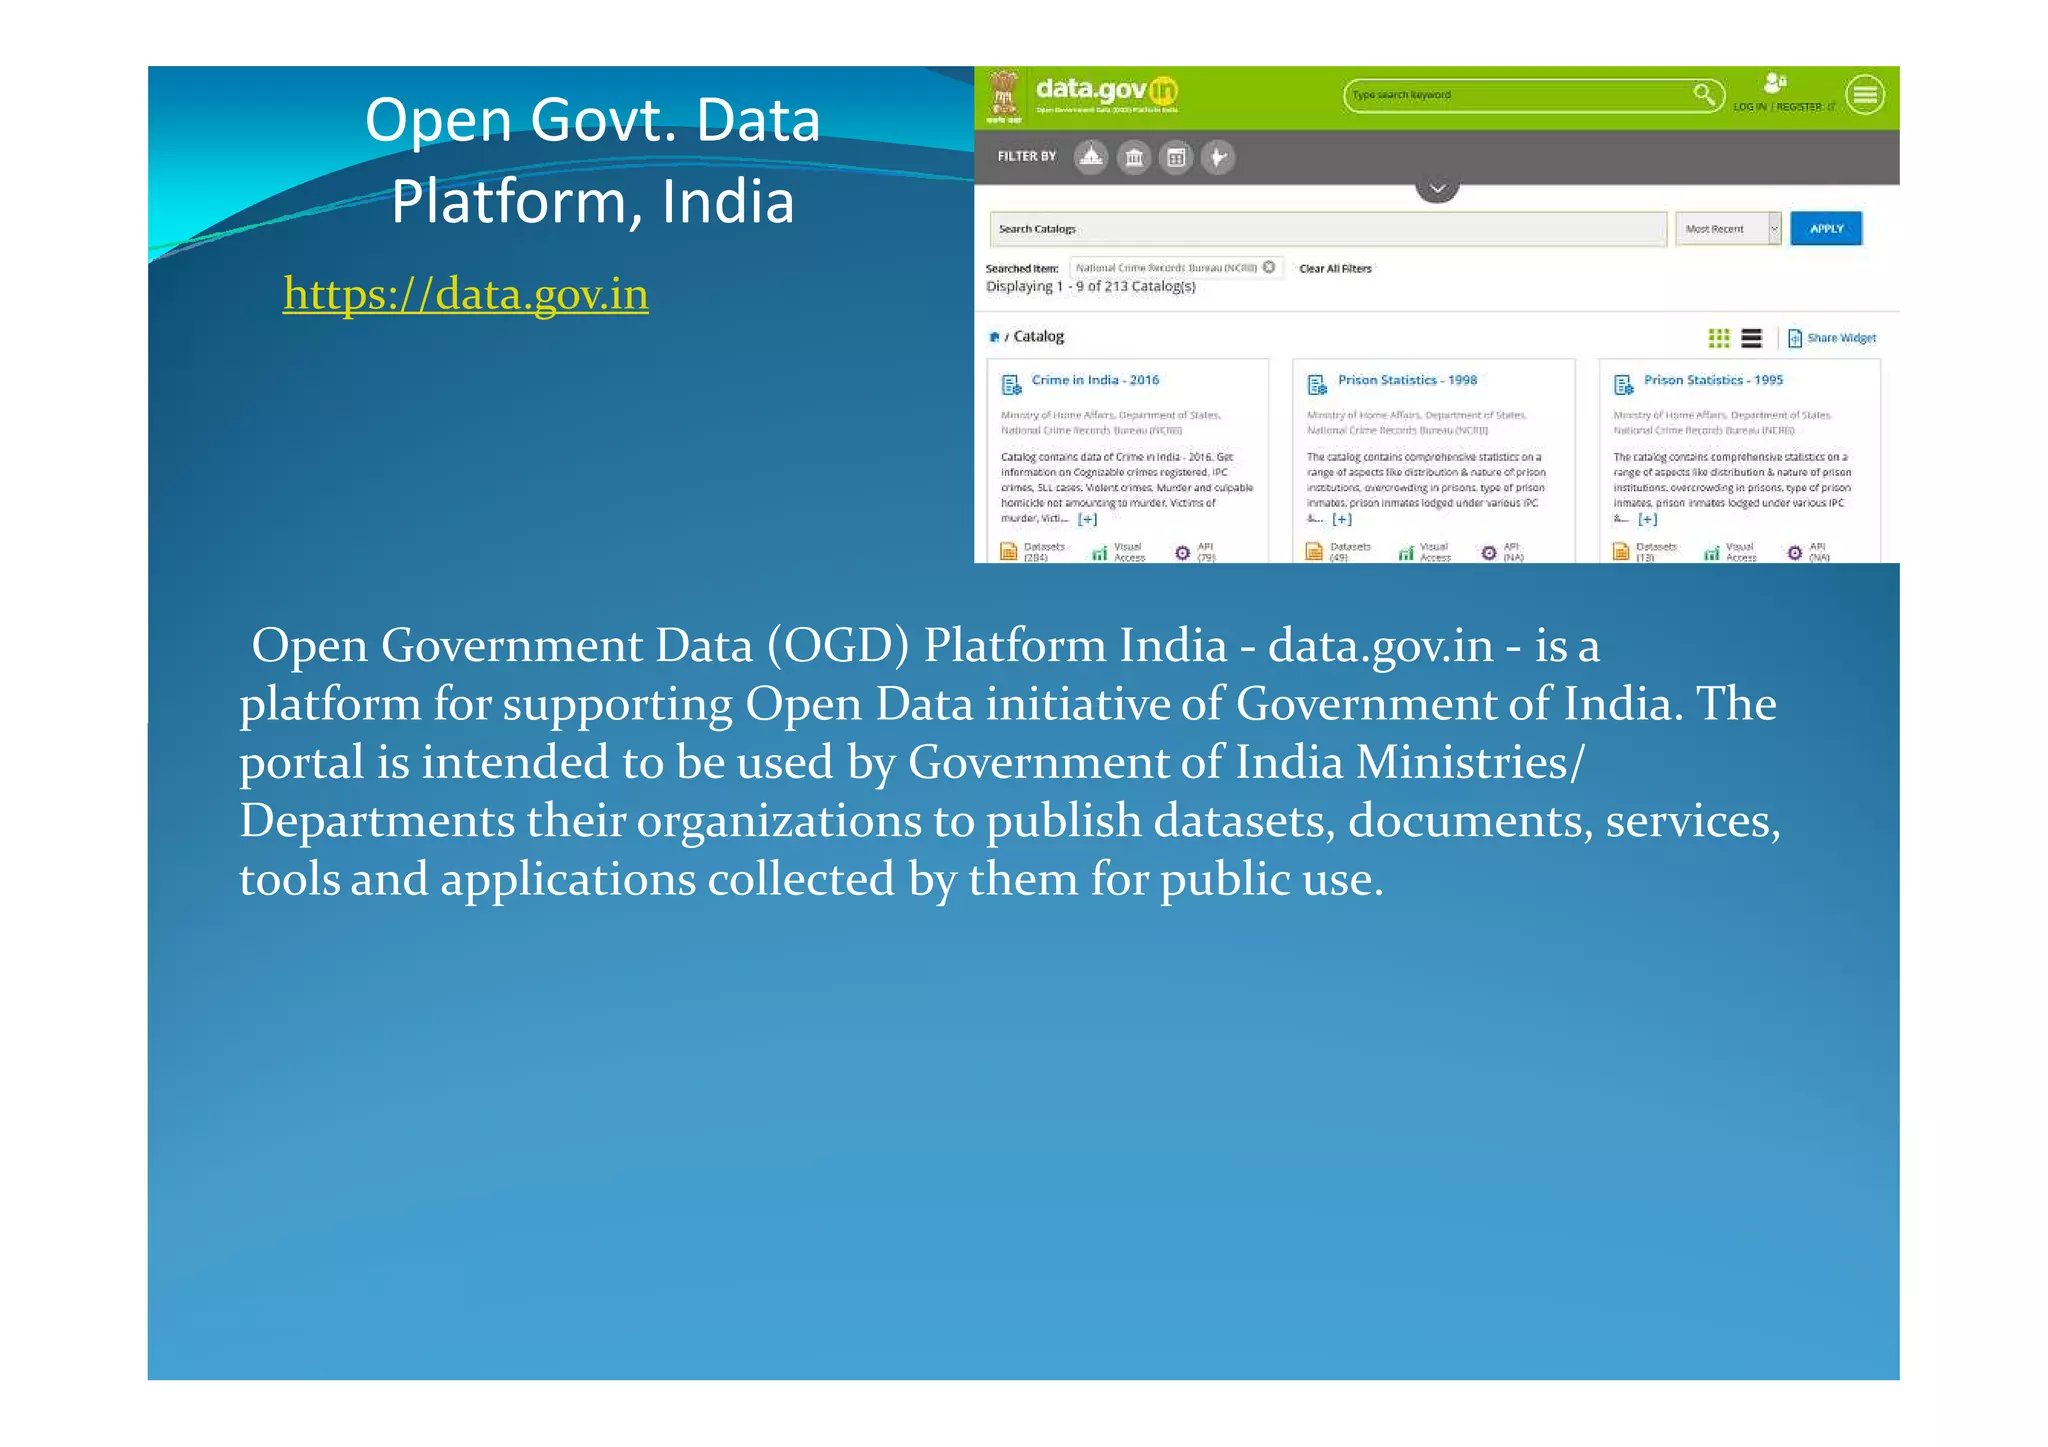This screenshot has width=2048, height=1447.
Task: Click API gear icon in Prison Statistics 1995 card
Action: pos(1794,552)
